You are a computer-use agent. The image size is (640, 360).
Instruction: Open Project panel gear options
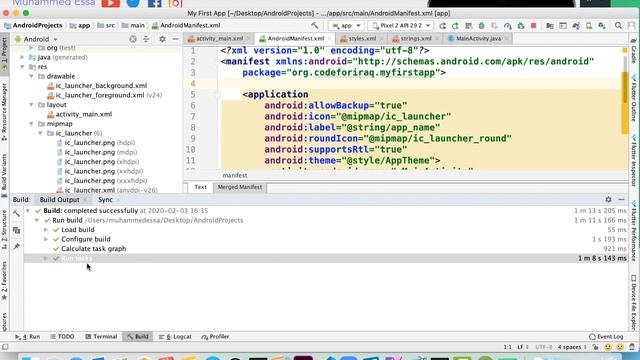click(x=162, y=39)
